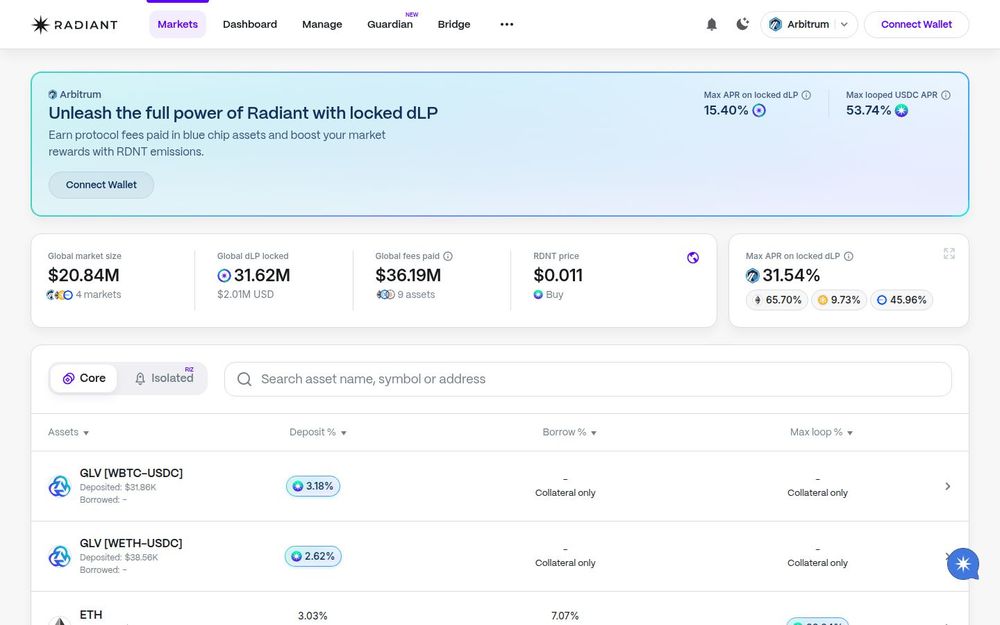
Task: Open the Dashboard tab
Action: 250,24
